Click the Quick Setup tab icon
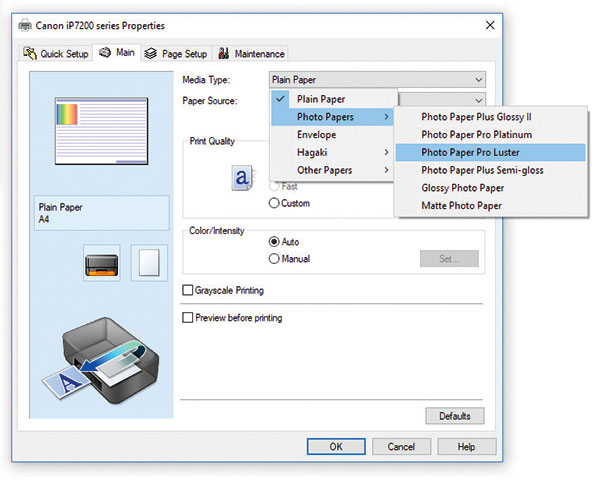The height and width of the screenshot is (480, 600). (x=30, y=53)
